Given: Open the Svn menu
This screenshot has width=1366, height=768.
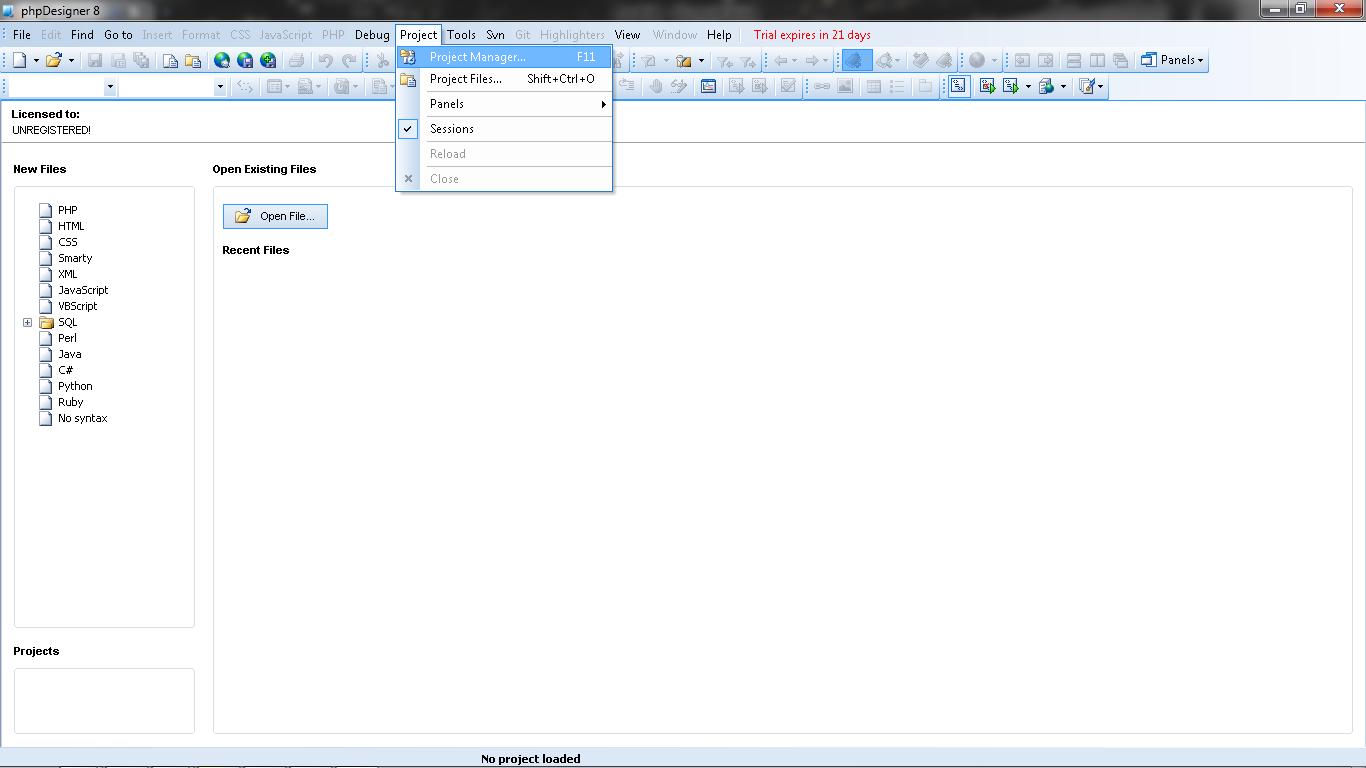Looking at the screenshot, I should pos(495,35).
